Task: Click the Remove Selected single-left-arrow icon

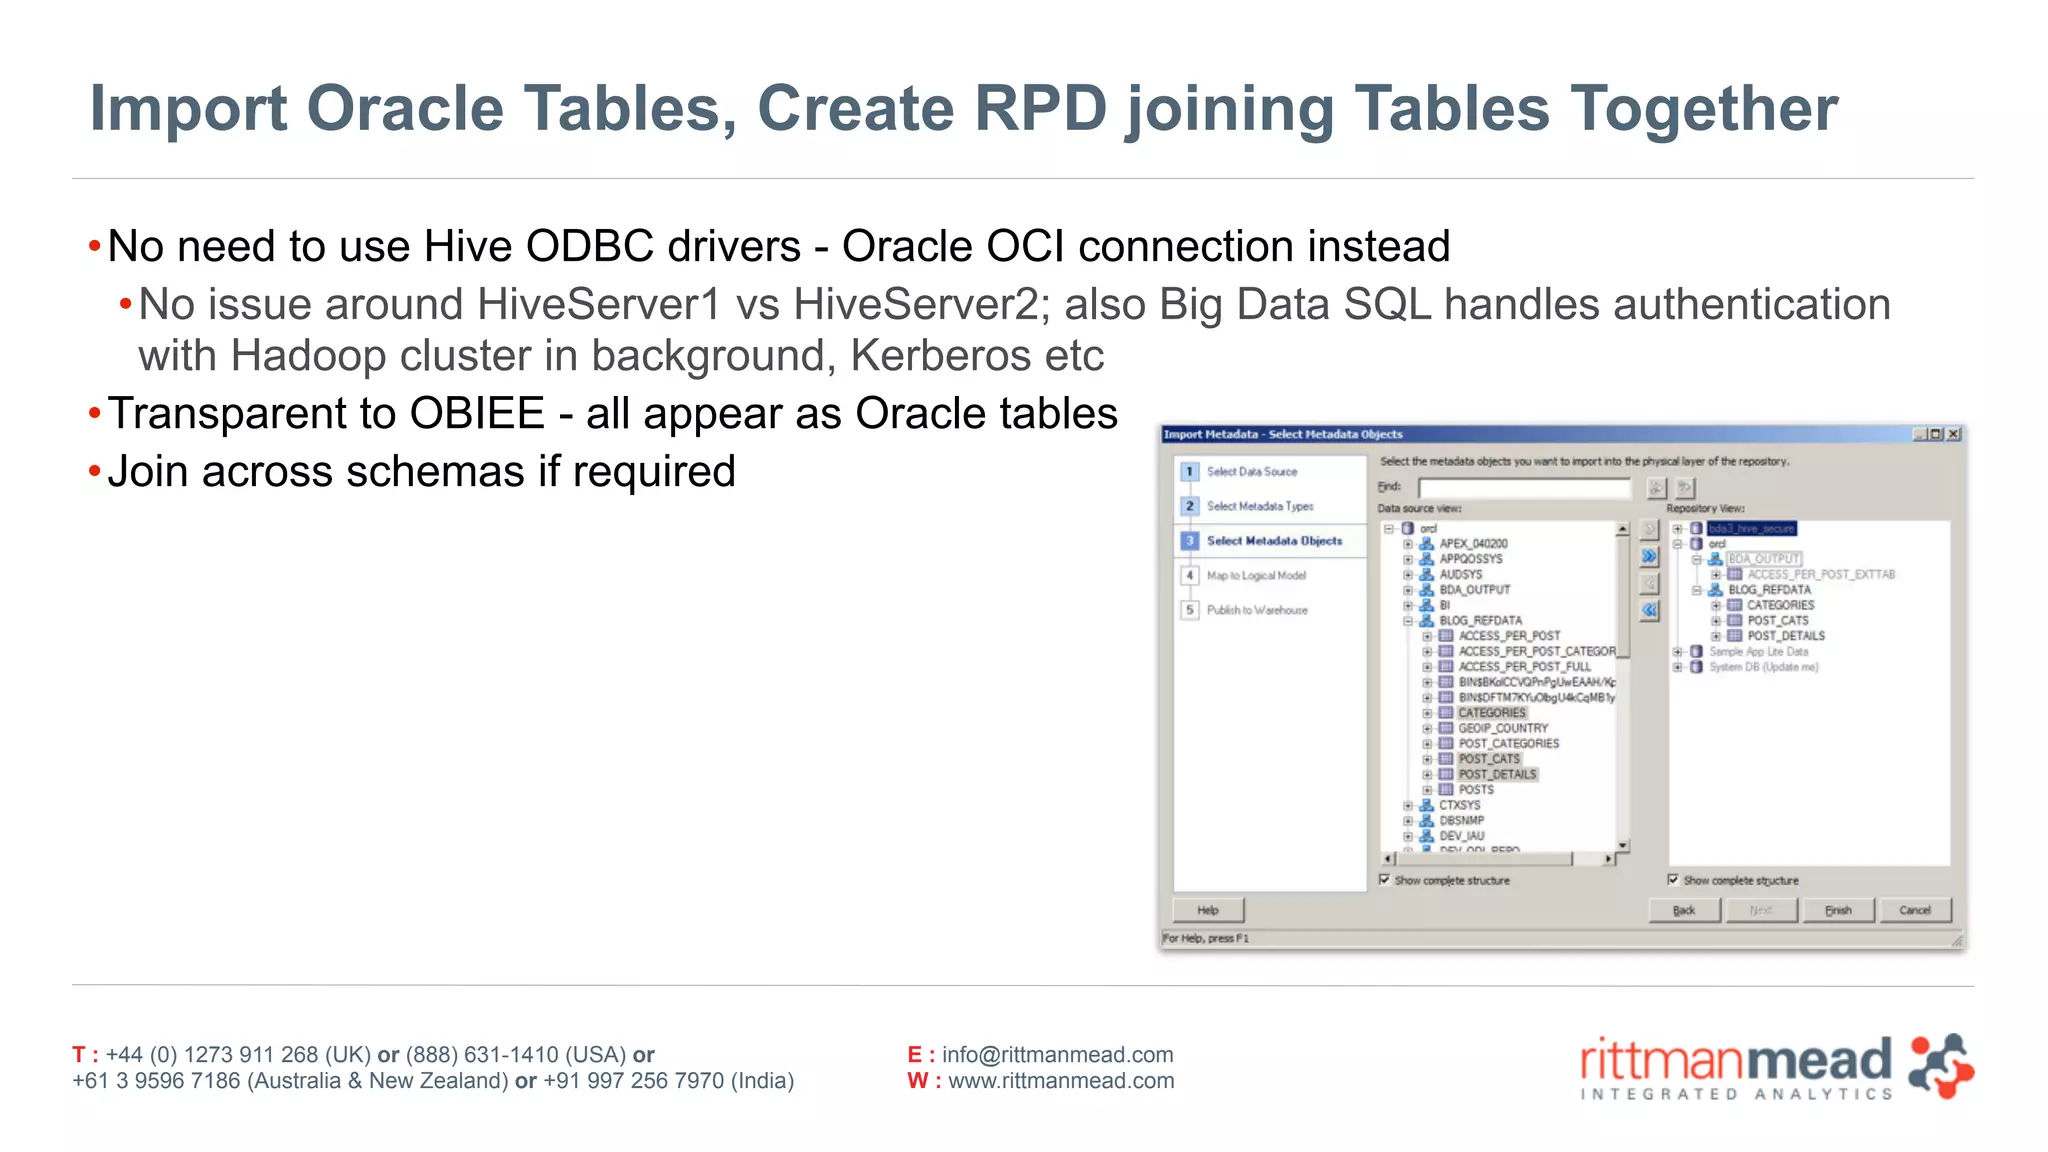Action: pos(1650,584)
